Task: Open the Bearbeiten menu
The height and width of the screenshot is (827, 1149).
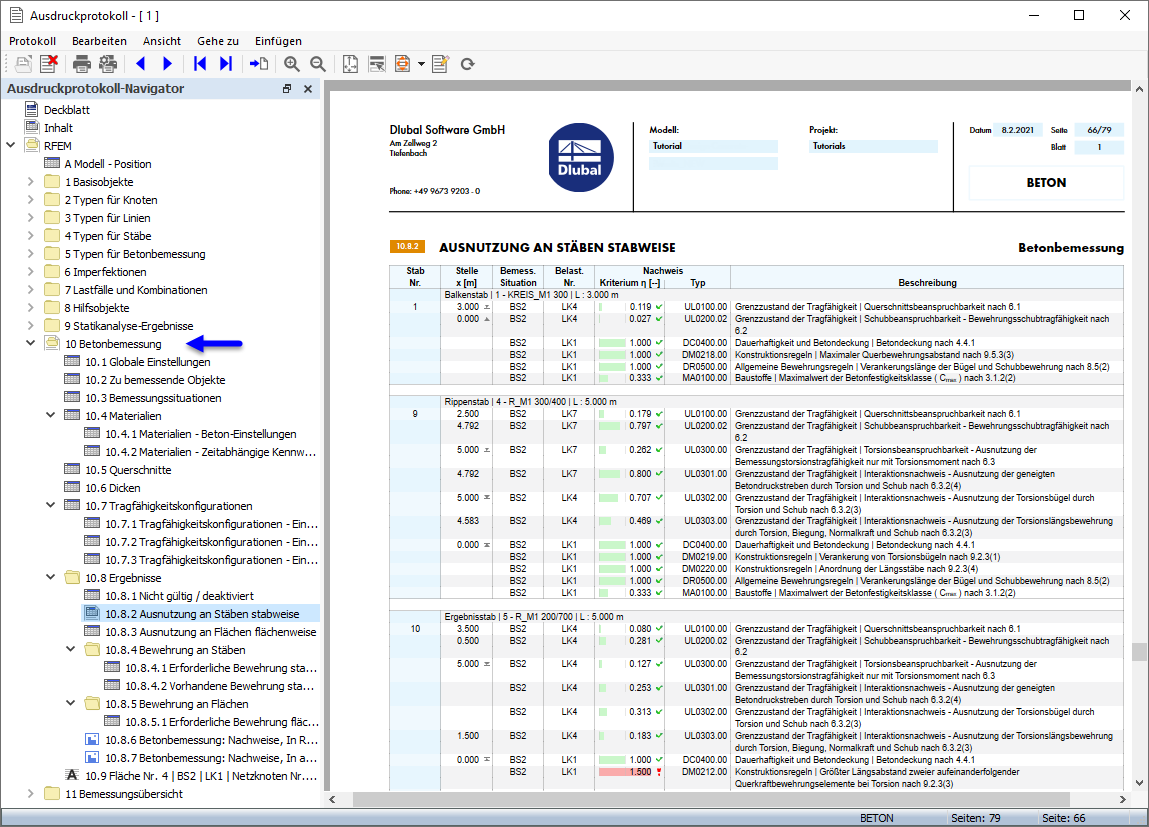Action: tap(99, 41)
